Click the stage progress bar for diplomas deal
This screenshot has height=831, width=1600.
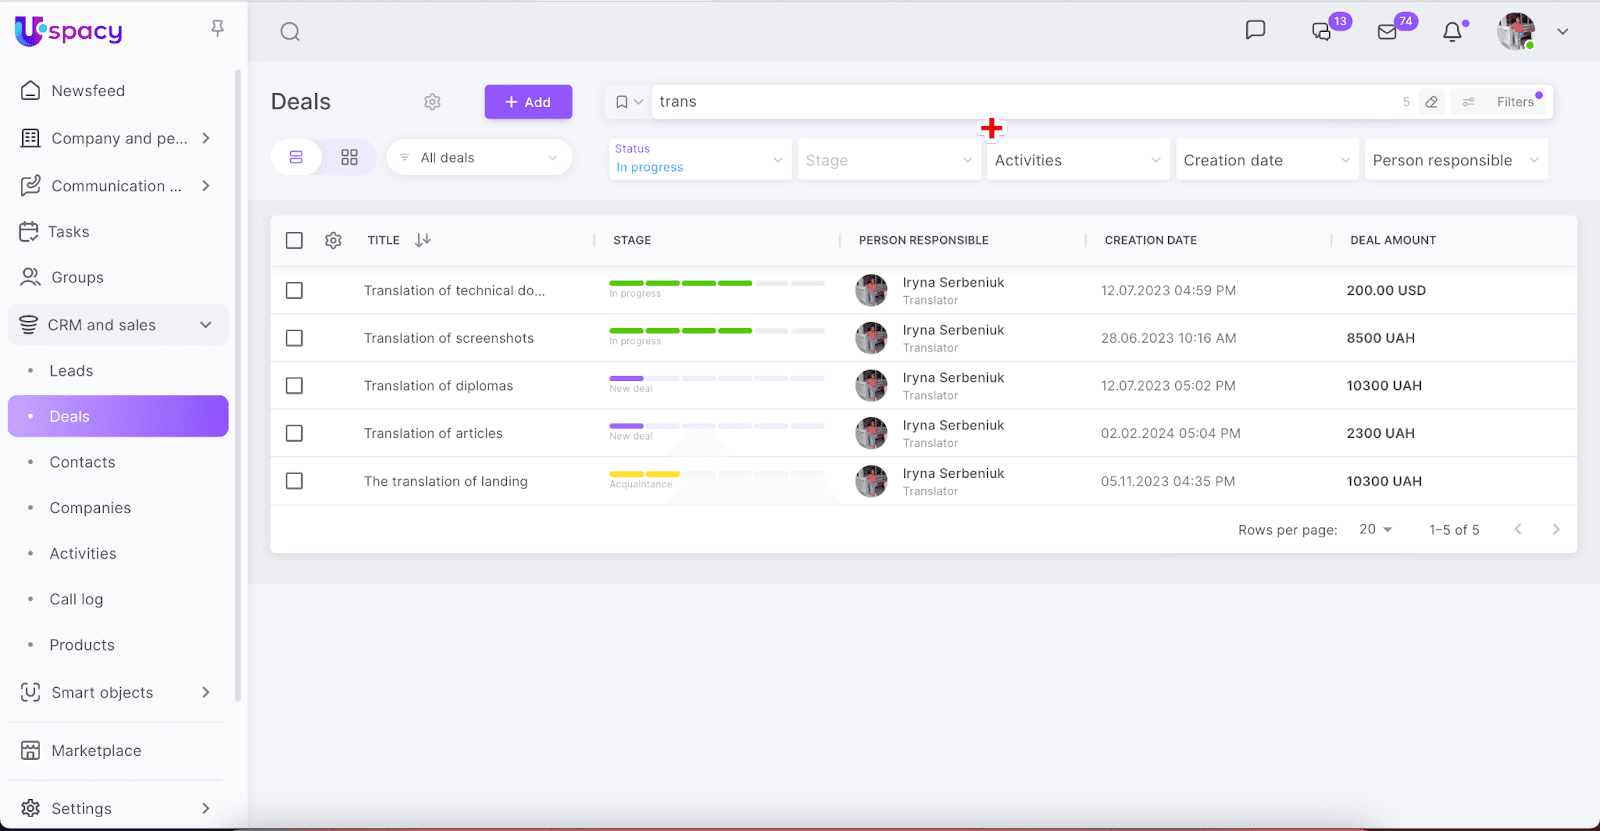(x=716, y=379)
